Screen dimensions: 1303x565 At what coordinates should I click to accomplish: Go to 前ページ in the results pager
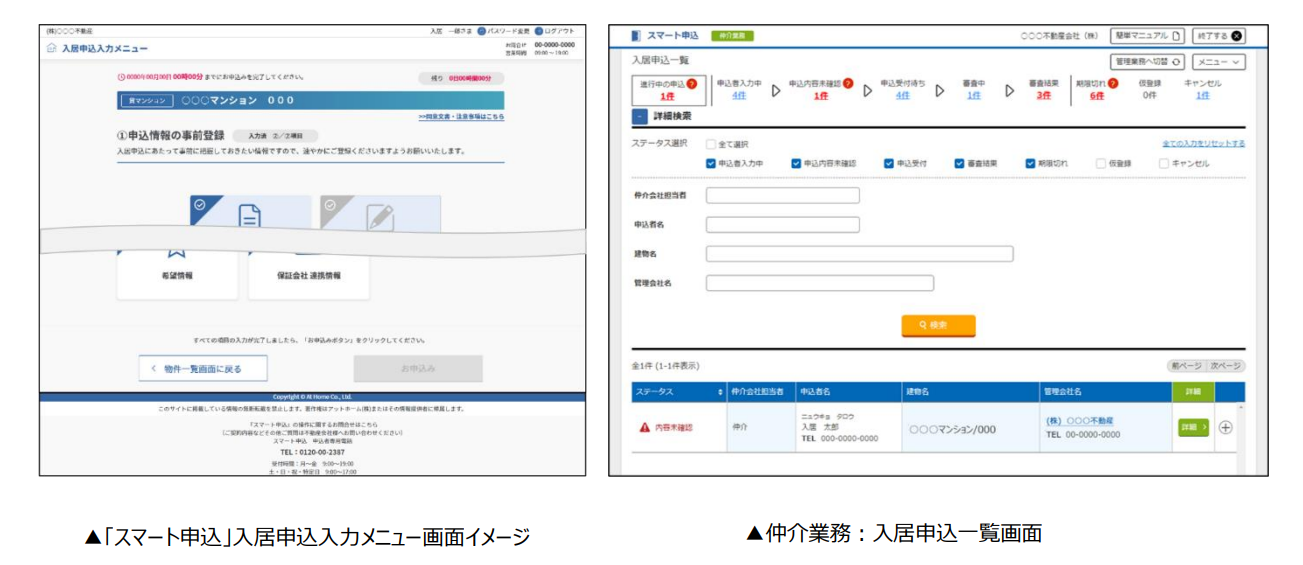click(1186, 366)
